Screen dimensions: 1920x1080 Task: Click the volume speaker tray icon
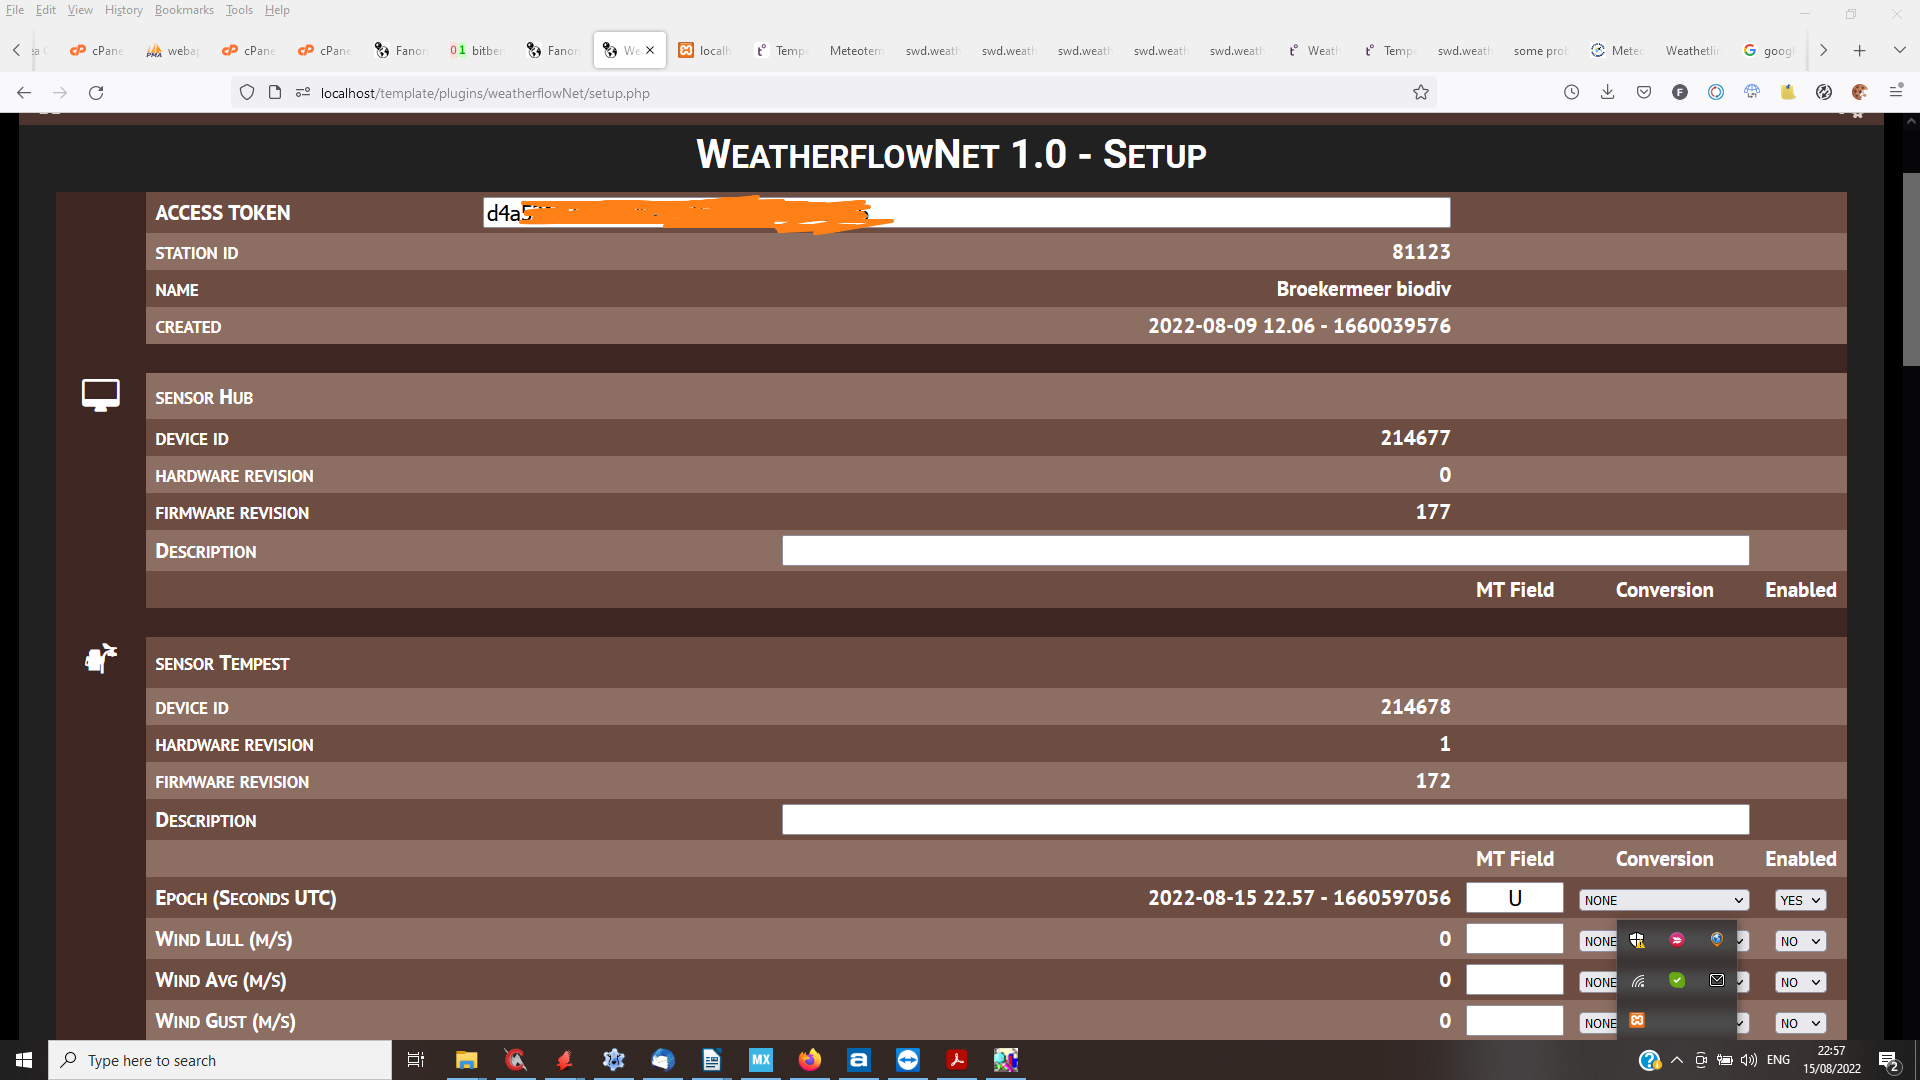coord(1749,1060)
